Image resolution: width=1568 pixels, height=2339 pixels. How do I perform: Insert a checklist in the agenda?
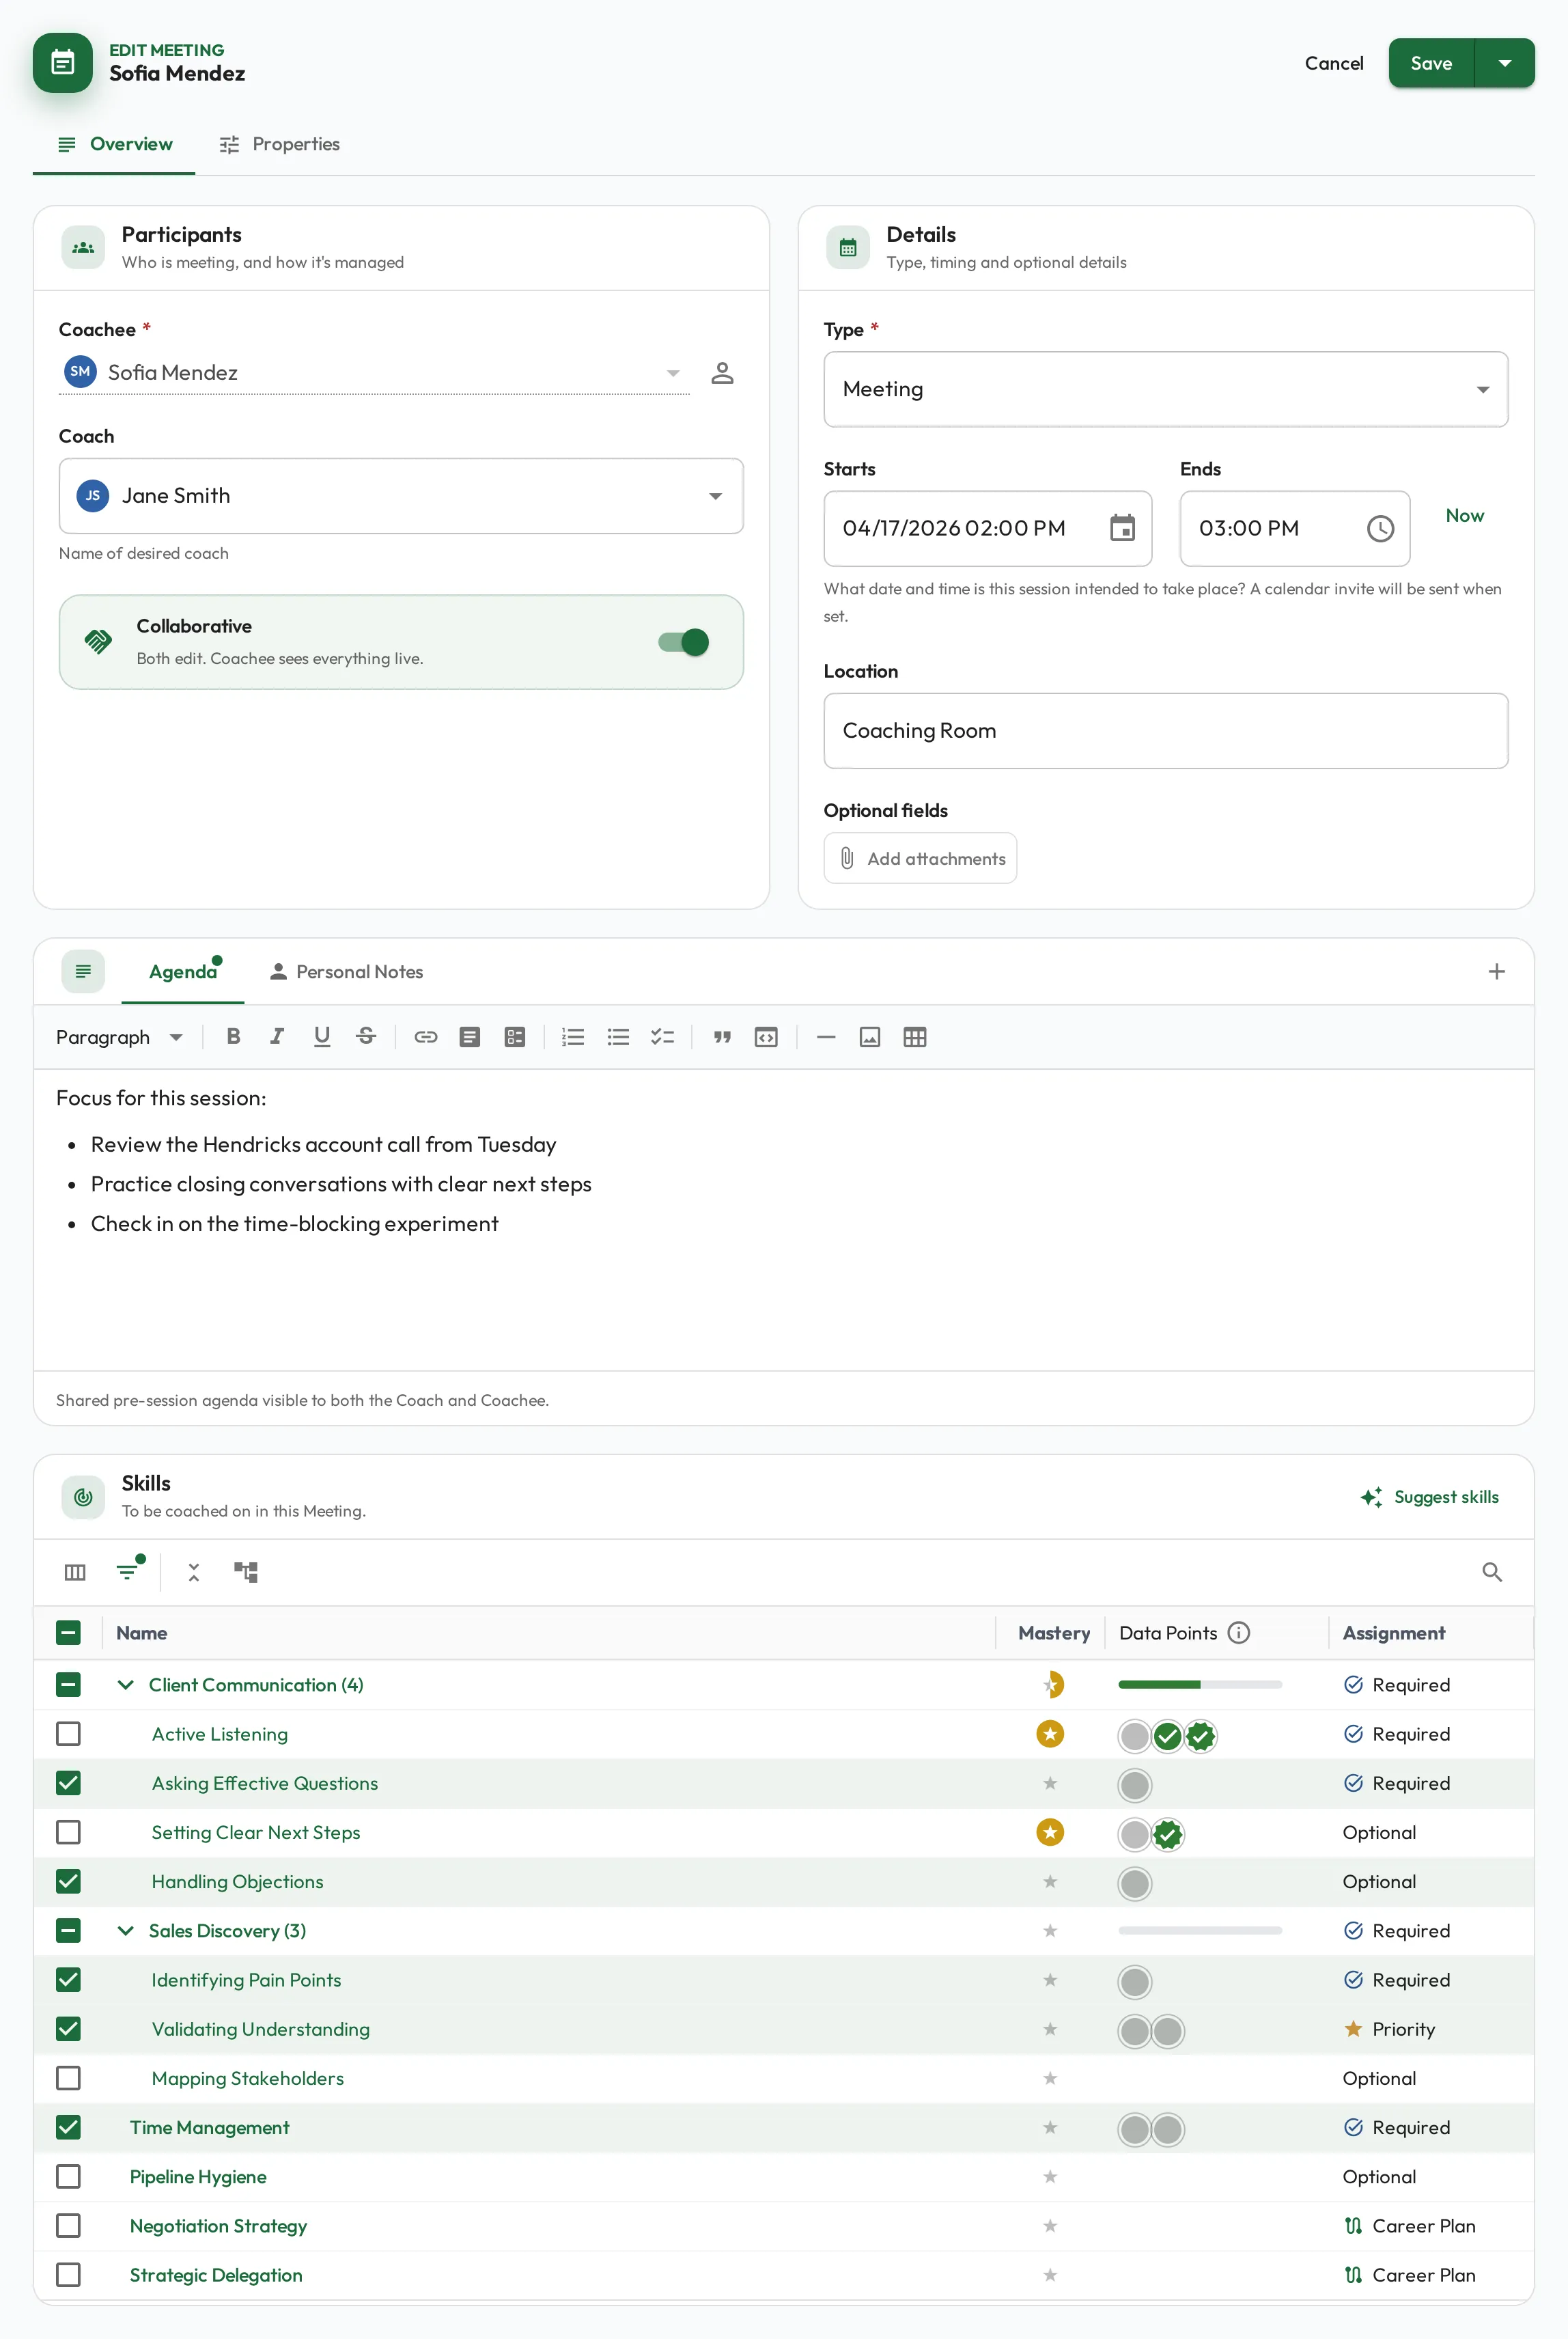(662, 1037)
